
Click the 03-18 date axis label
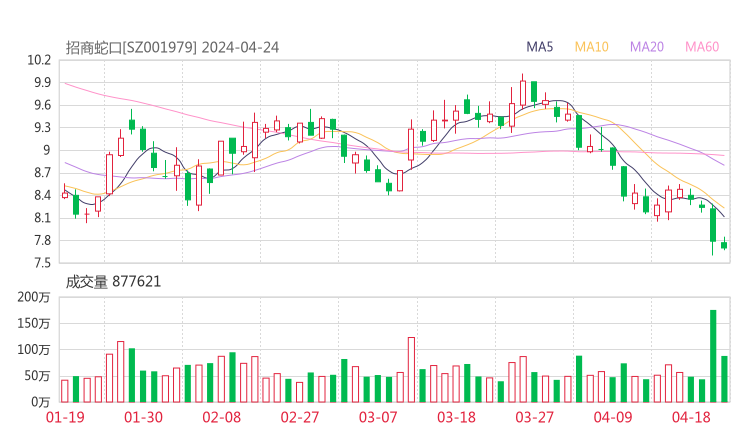click(456, 417)
